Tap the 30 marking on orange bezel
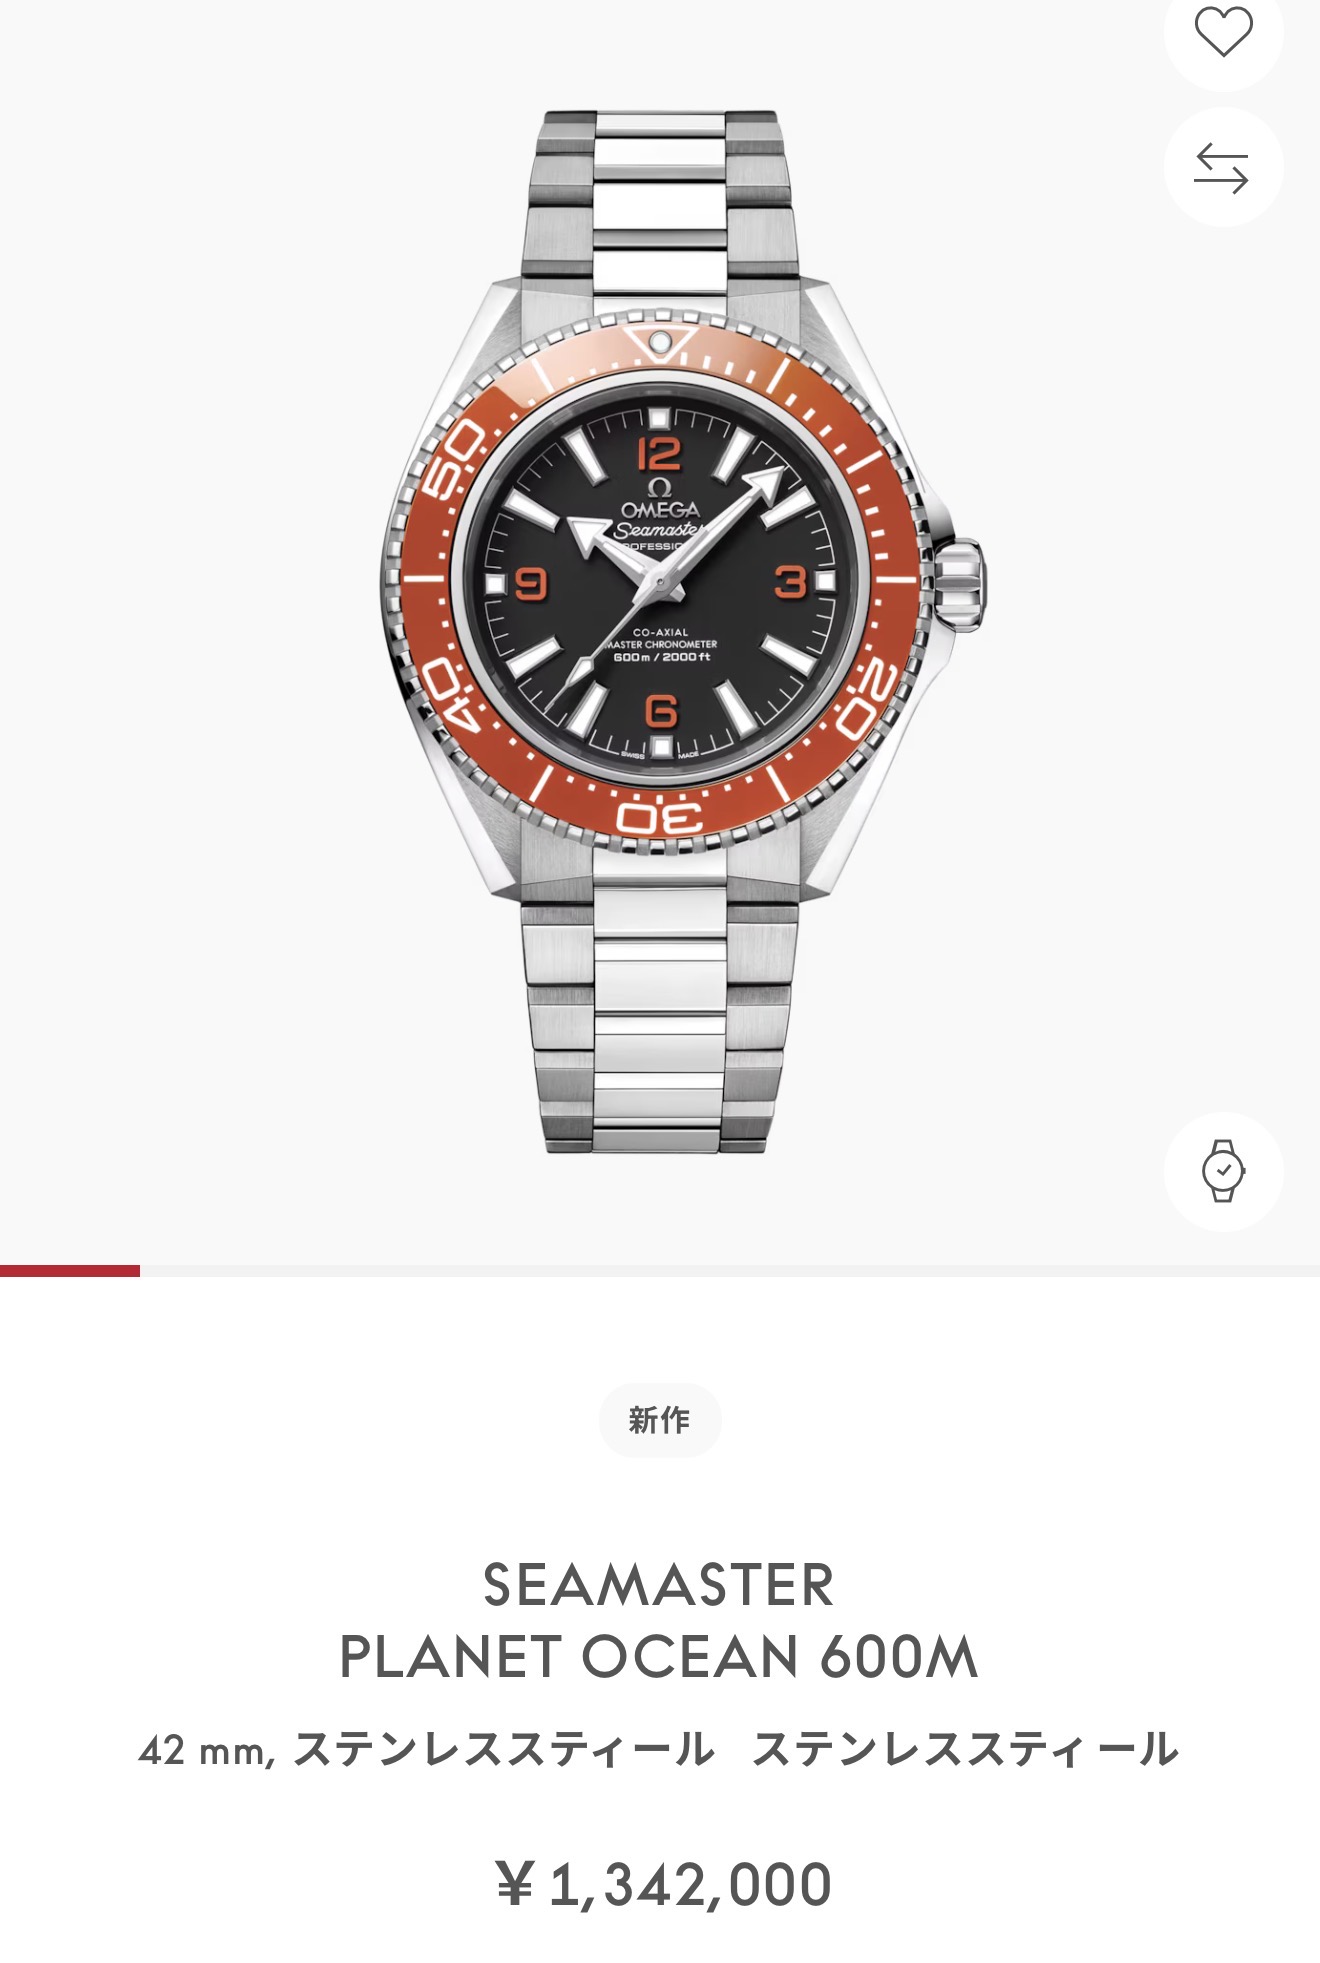 click(660, 818)
